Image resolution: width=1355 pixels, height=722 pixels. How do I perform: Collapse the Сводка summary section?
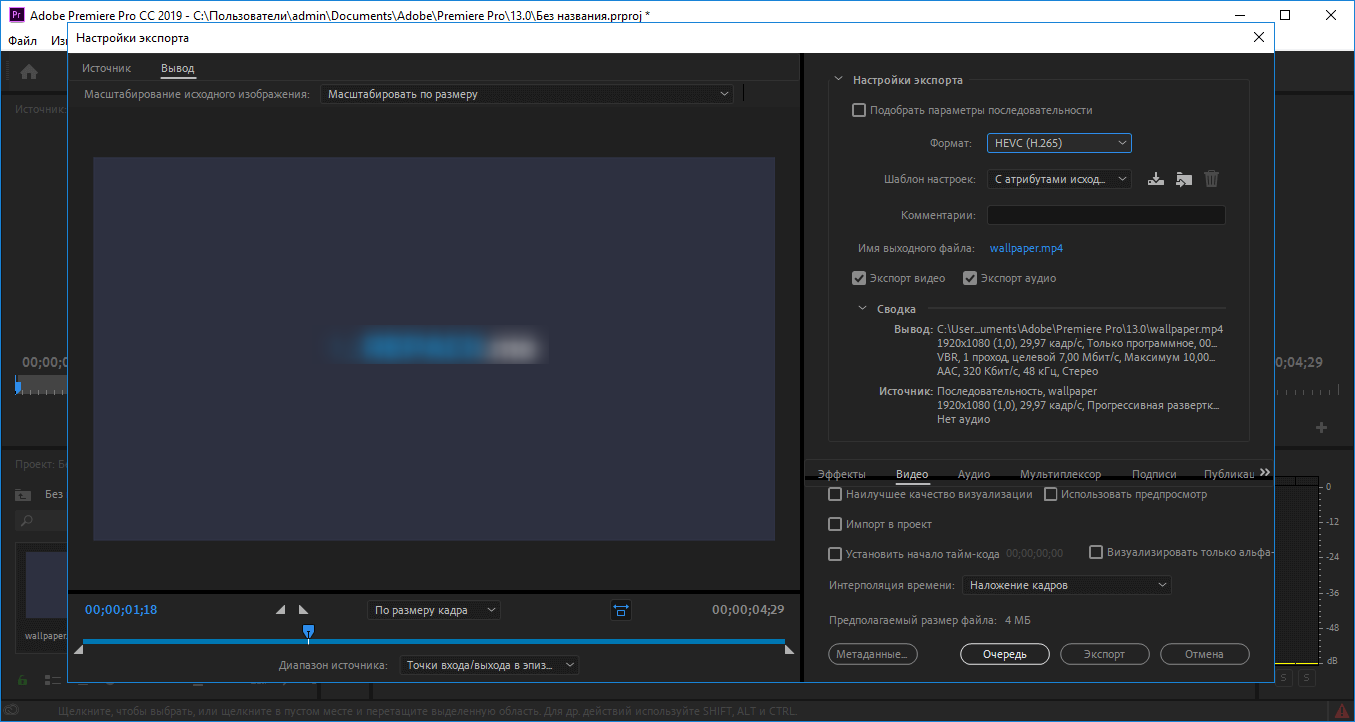pos(863,309)
